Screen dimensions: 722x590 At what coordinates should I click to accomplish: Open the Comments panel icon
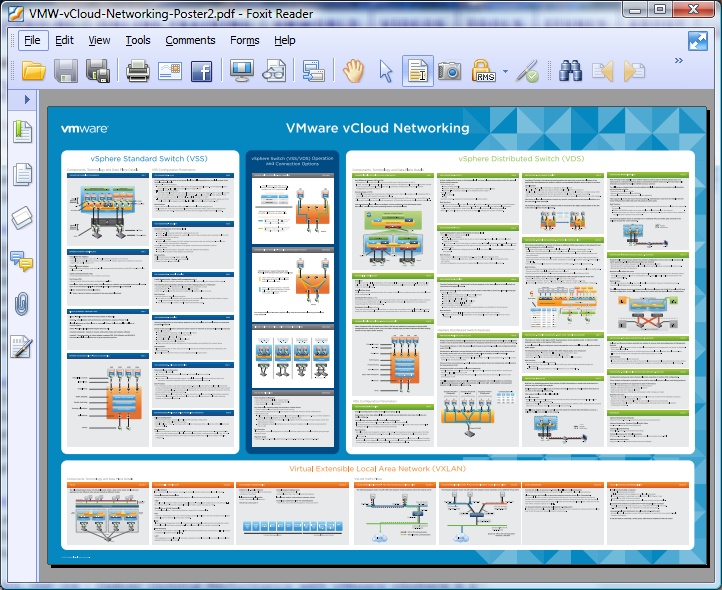click(22, 261)
